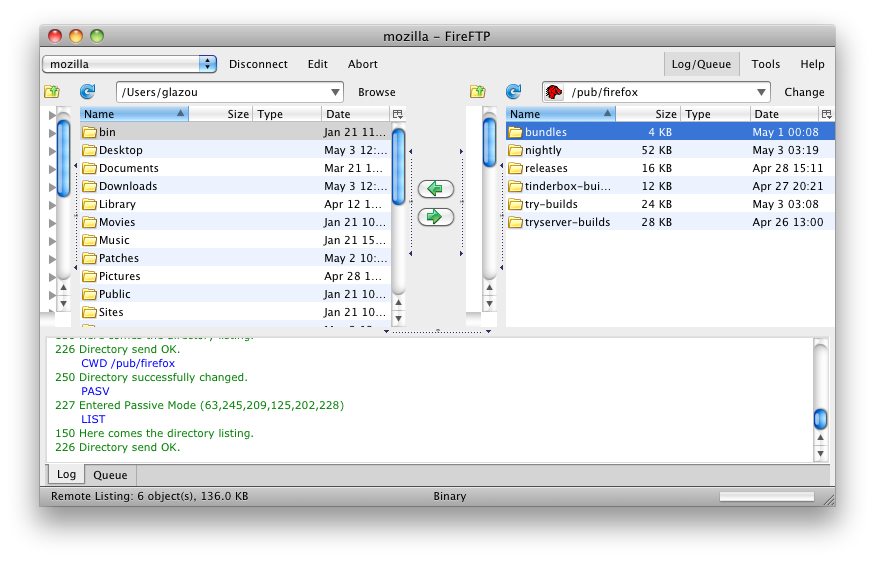This screenshot has height=561, width=875.
Task: Open the local column picker icon
Action: tap(398, 114)
